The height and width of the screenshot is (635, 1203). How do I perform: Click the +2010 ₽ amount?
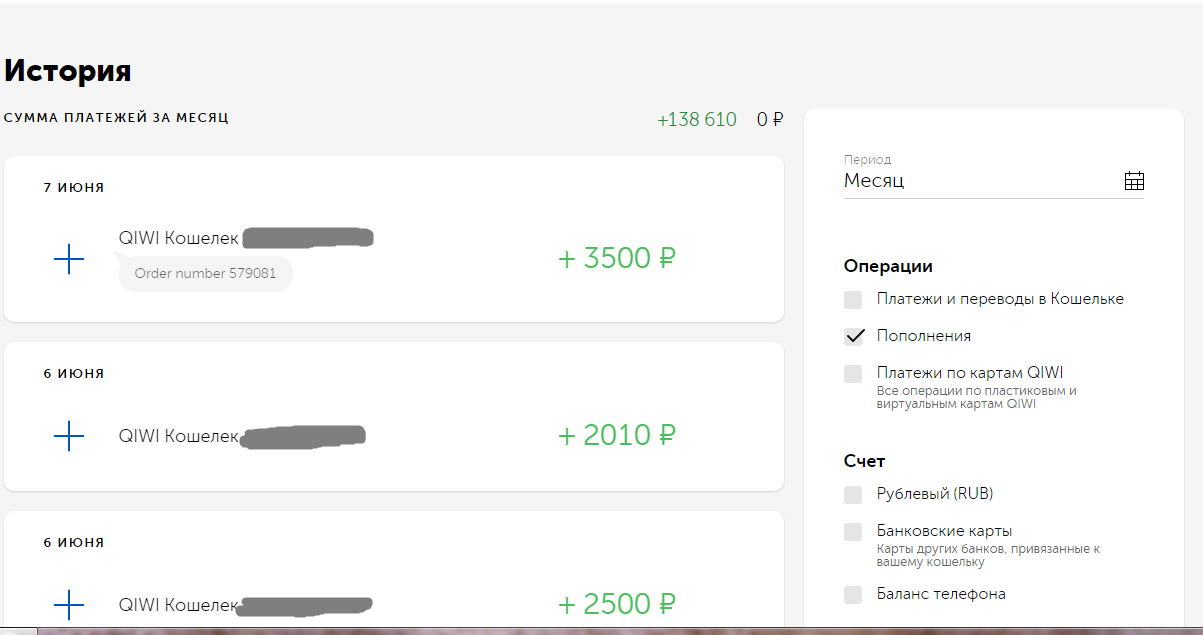(x=617, y=435)
